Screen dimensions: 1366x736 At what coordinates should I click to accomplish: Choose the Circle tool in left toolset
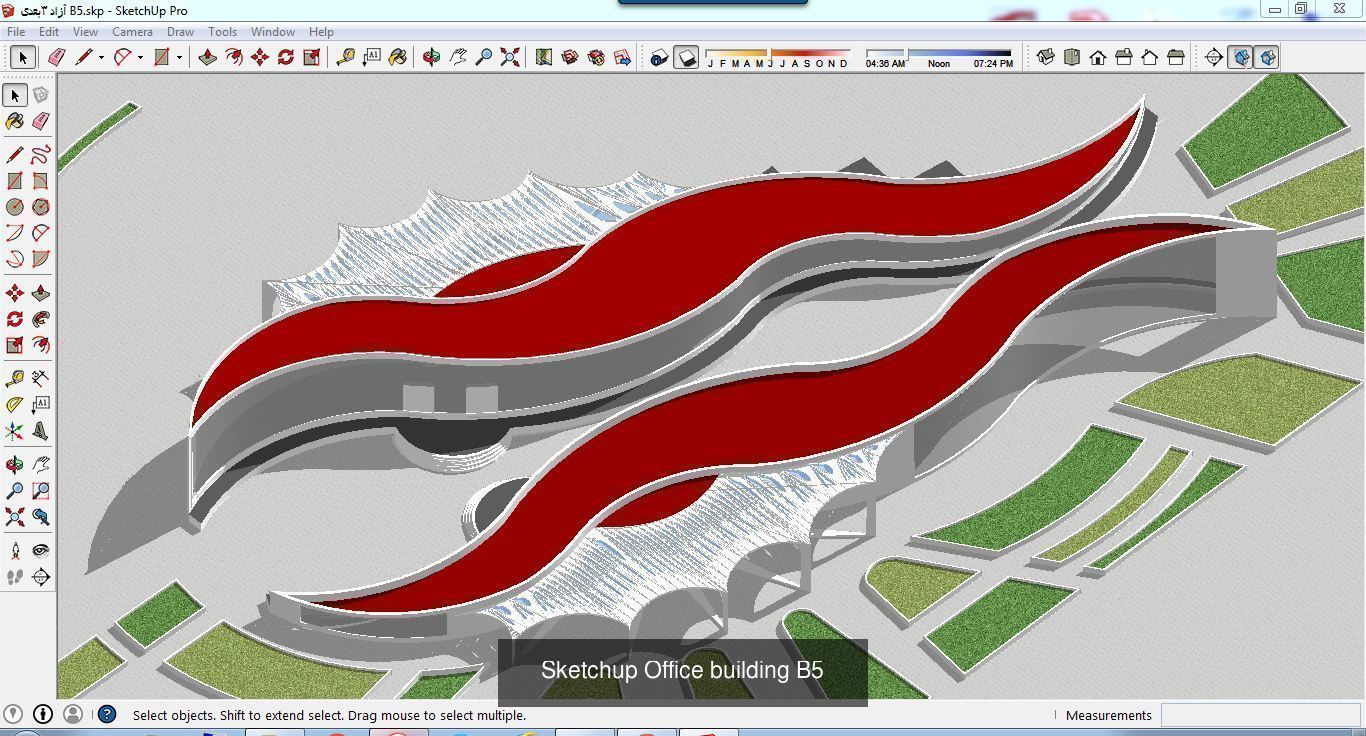pos(15,207)
